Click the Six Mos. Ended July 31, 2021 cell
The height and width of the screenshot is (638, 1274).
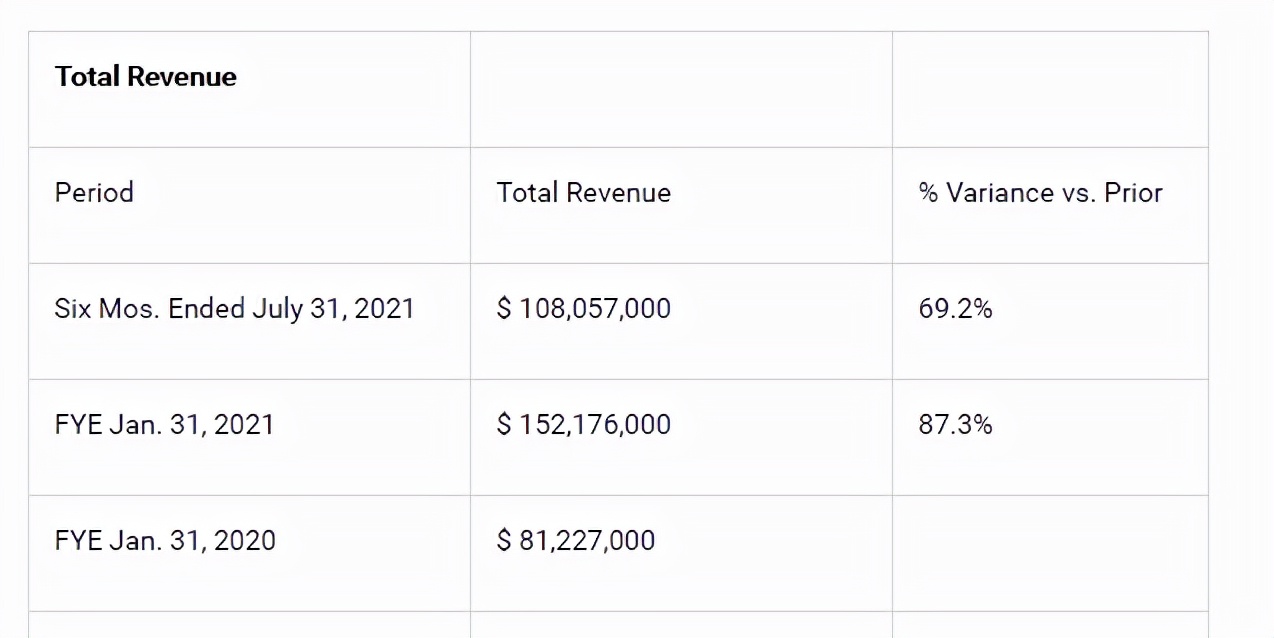point(234,308)
